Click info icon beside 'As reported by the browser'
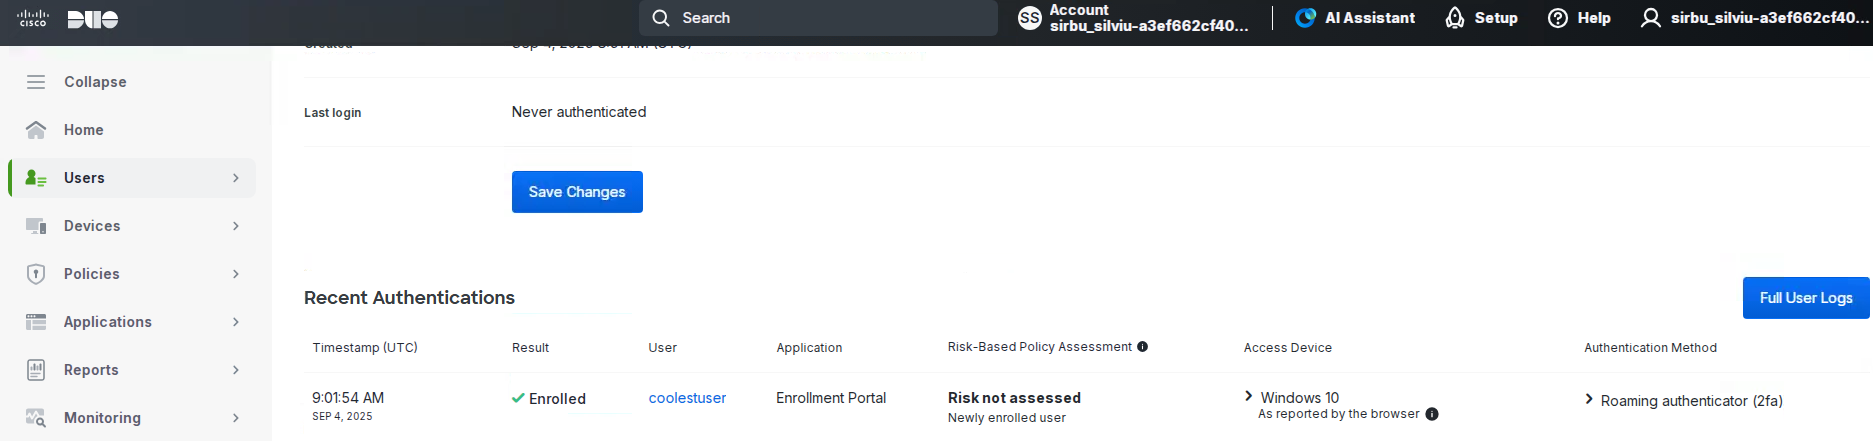The height and width of the screenshot is (441, 1873). (1432, 414)
